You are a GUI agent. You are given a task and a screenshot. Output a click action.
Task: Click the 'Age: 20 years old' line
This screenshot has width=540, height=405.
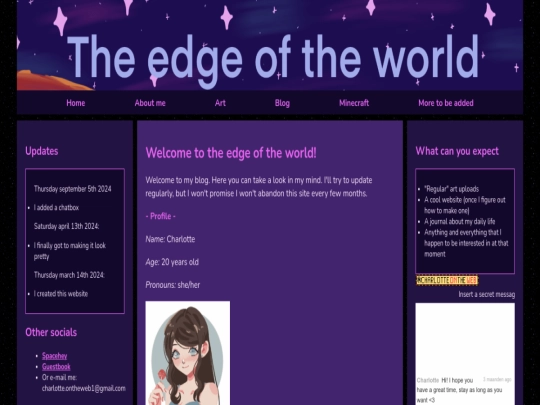172,262
